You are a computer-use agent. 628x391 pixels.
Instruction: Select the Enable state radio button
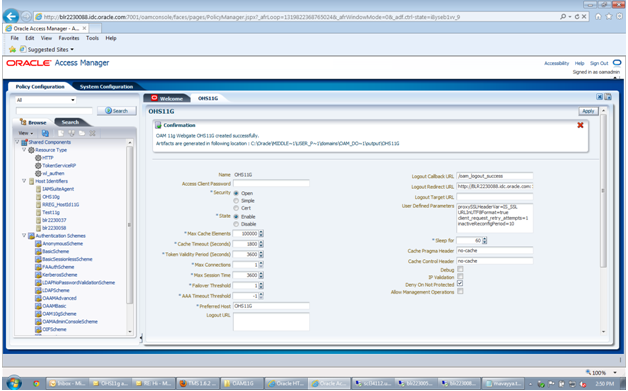click(236, 216)
